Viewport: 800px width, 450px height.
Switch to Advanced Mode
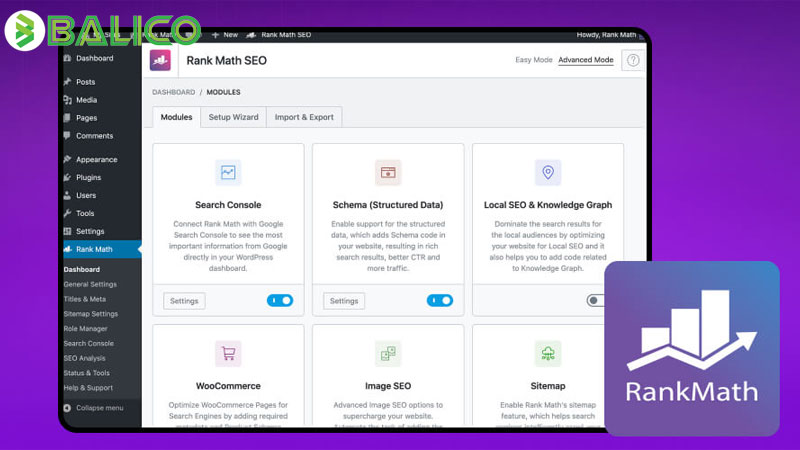(586, 60)
